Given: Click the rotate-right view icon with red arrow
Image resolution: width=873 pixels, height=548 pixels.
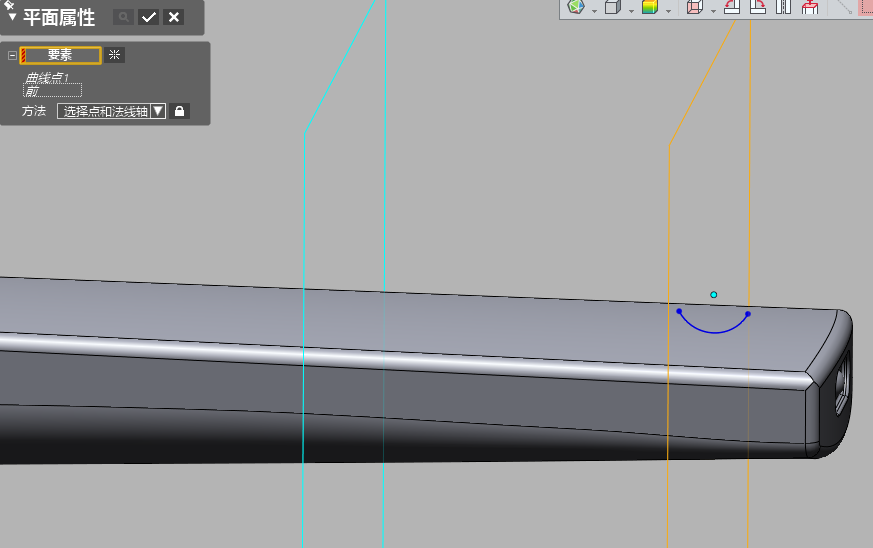Looking at the screenshot, I should click(757, 7).
